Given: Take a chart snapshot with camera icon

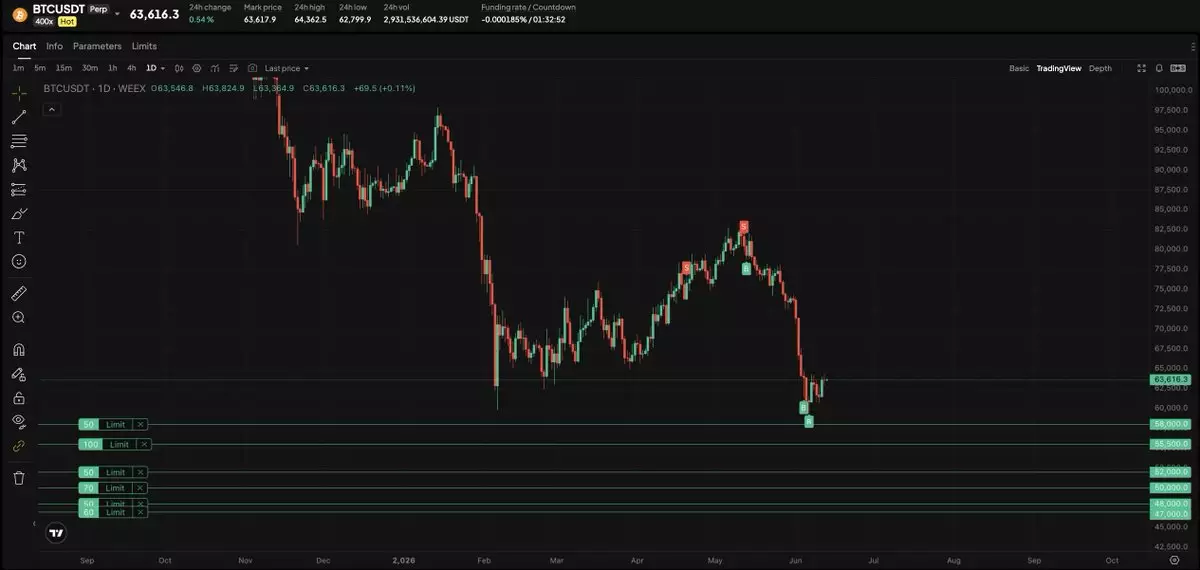Looking at the screenshot, I should click(252, 68).
